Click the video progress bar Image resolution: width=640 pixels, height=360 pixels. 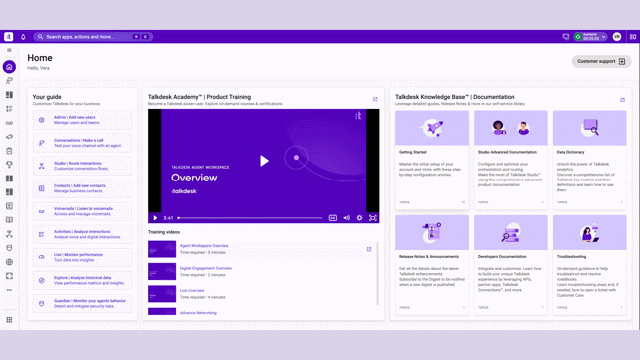click(x=250, y=218)
